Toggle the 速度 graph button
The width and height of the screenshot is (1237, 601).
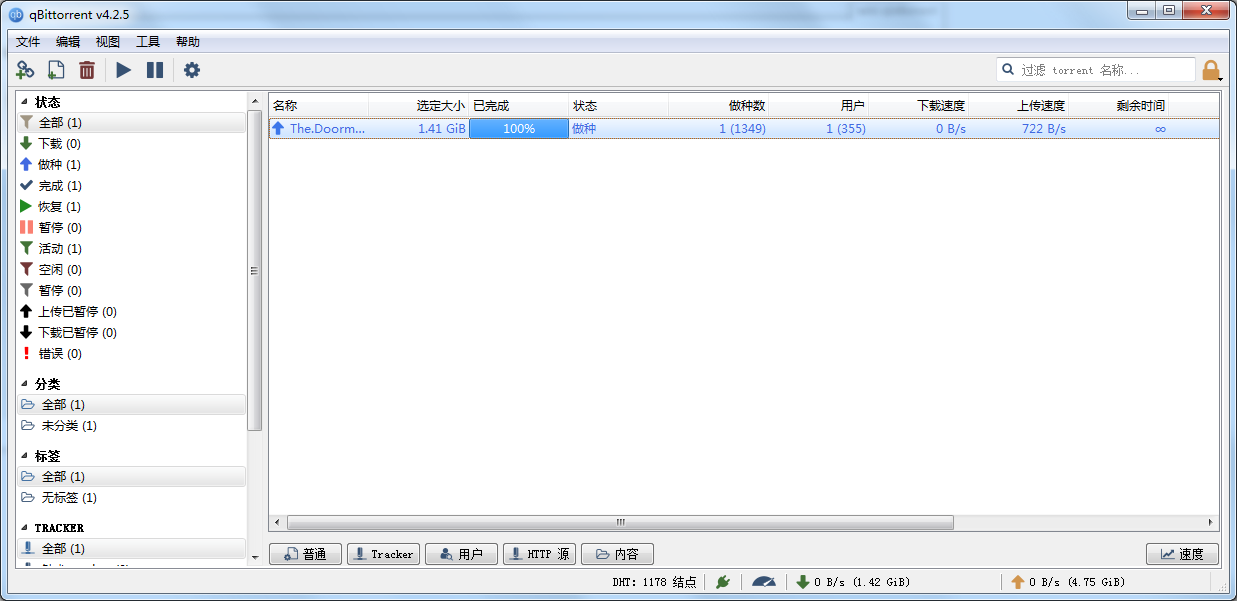[x=1181, y=554]
